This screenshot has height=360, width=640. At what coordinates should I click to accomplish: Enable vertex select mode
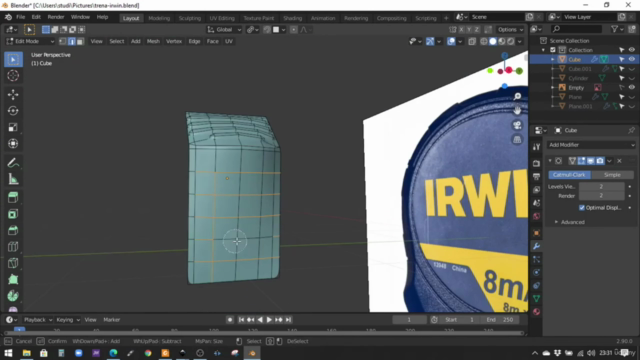pyautogui.click(x=62, y=41)
